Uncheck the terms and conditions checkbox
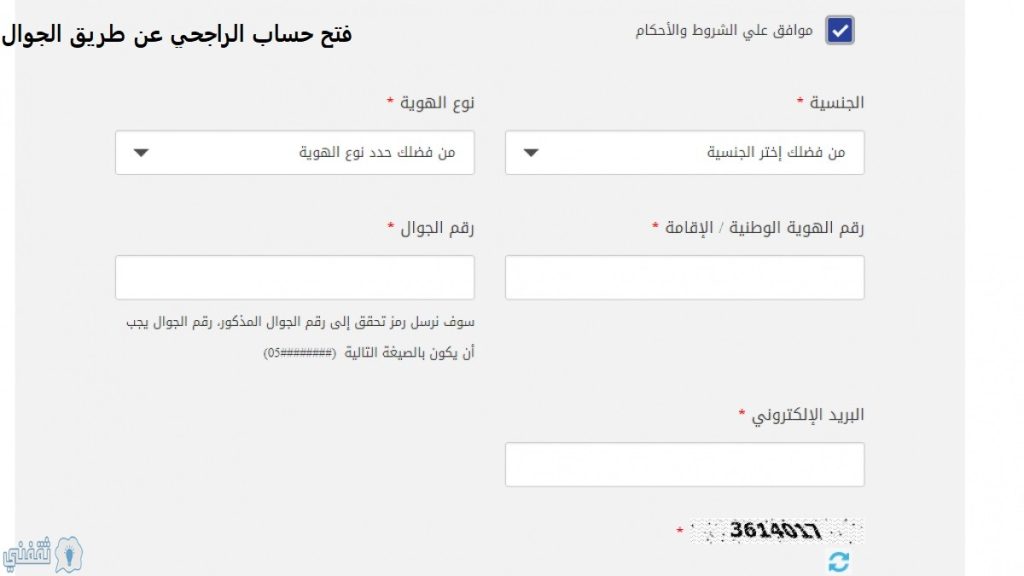 839,31
